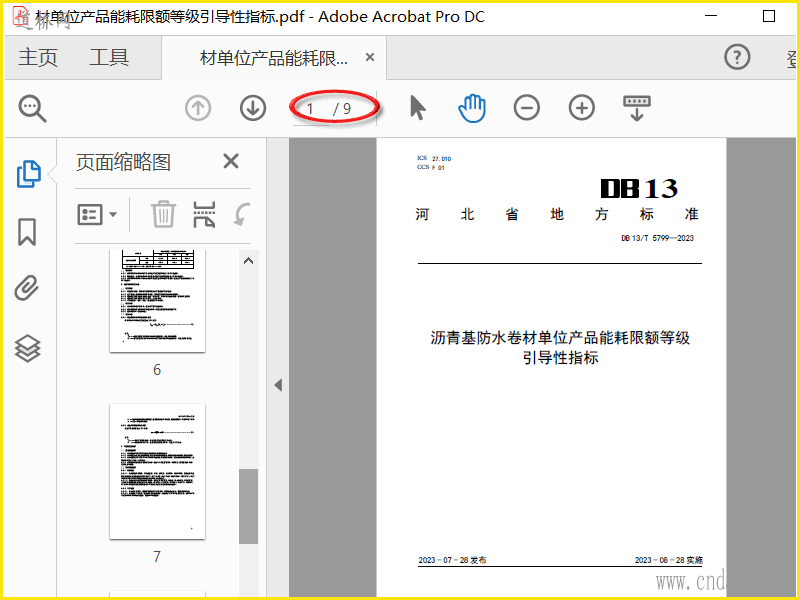800x600 pixels.
Task: Collapse the navigation pane with left arrow
Action: 278,385
